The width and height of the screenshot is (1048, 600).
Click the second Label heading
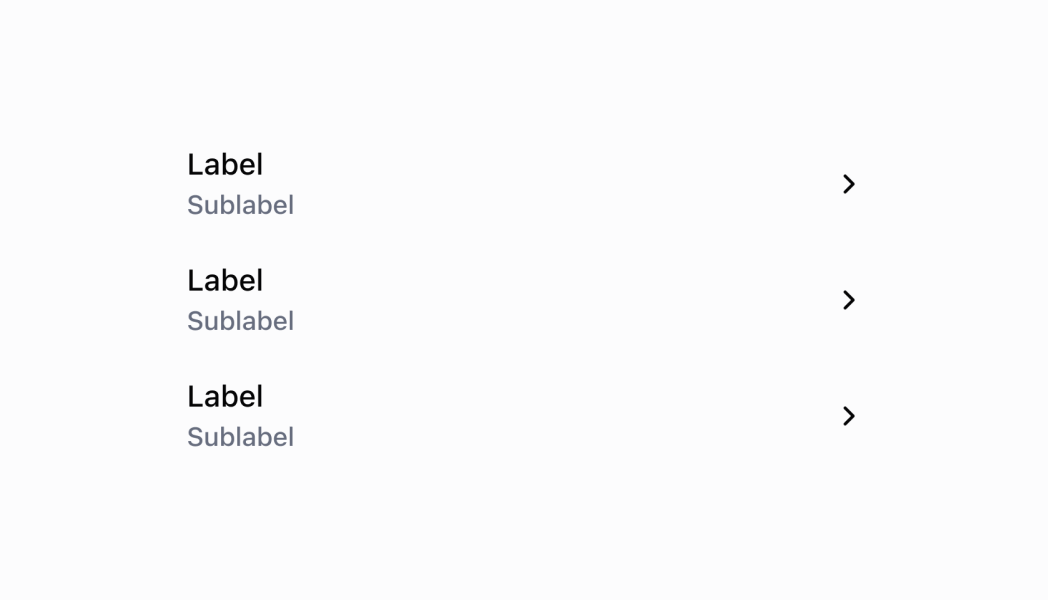(x=225, y=280)
